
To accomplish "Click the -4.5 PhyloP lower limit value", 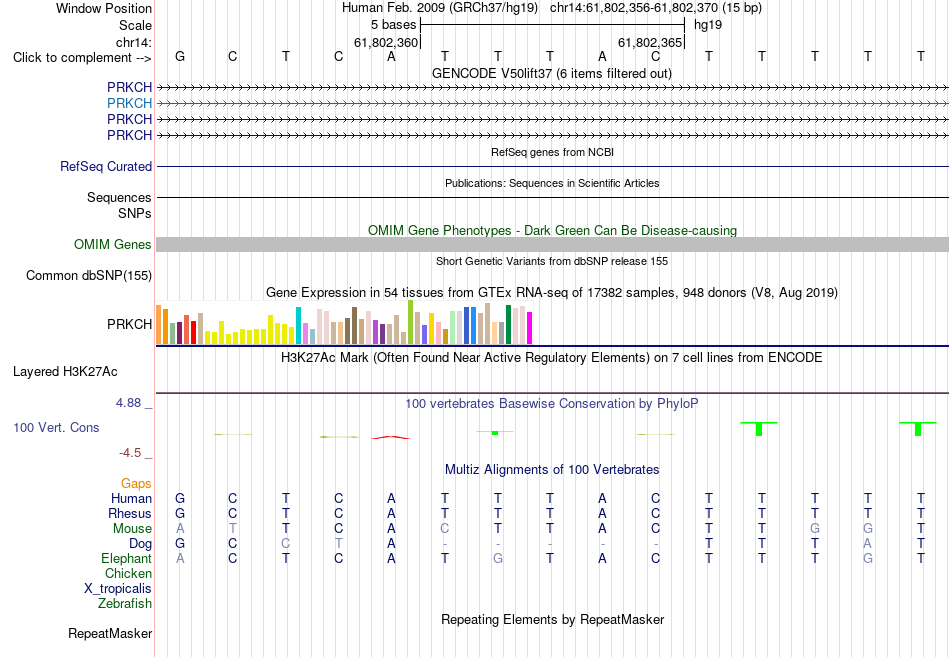I will coord(130,453).
